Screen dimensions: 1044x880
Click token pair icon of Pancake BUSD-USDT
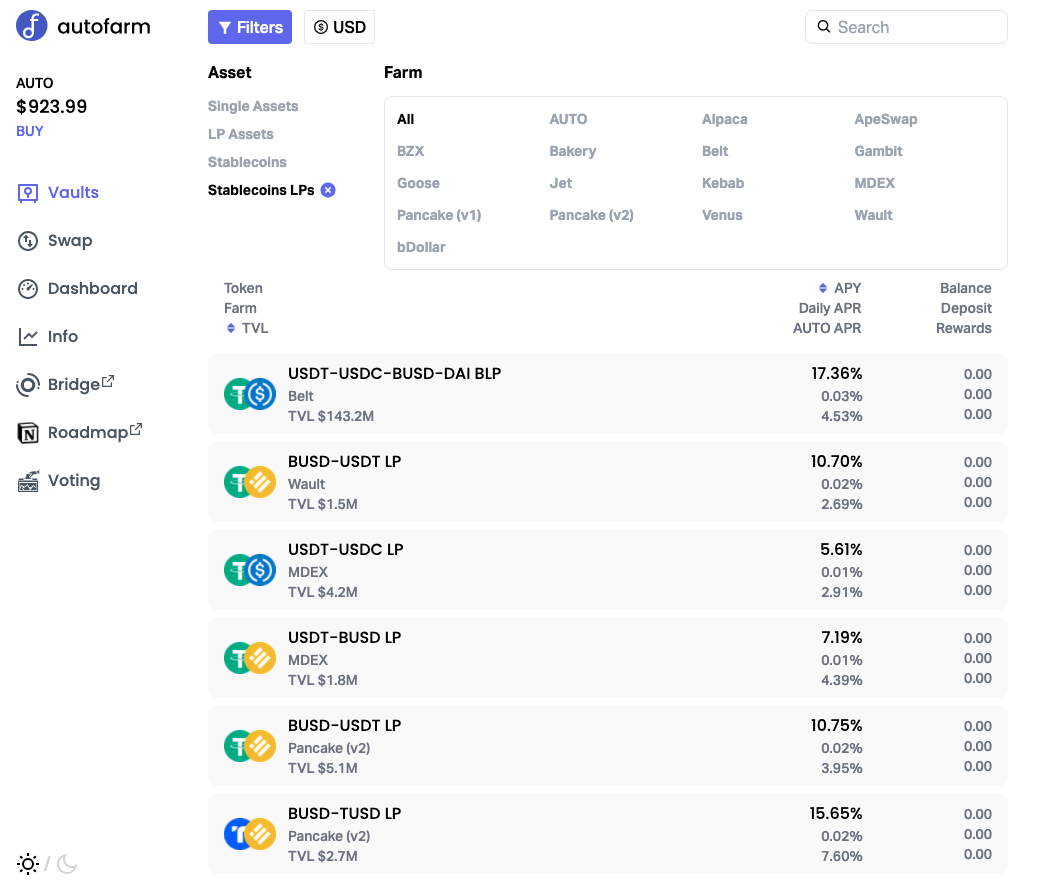pyautogui.click(x=250, y=746)
